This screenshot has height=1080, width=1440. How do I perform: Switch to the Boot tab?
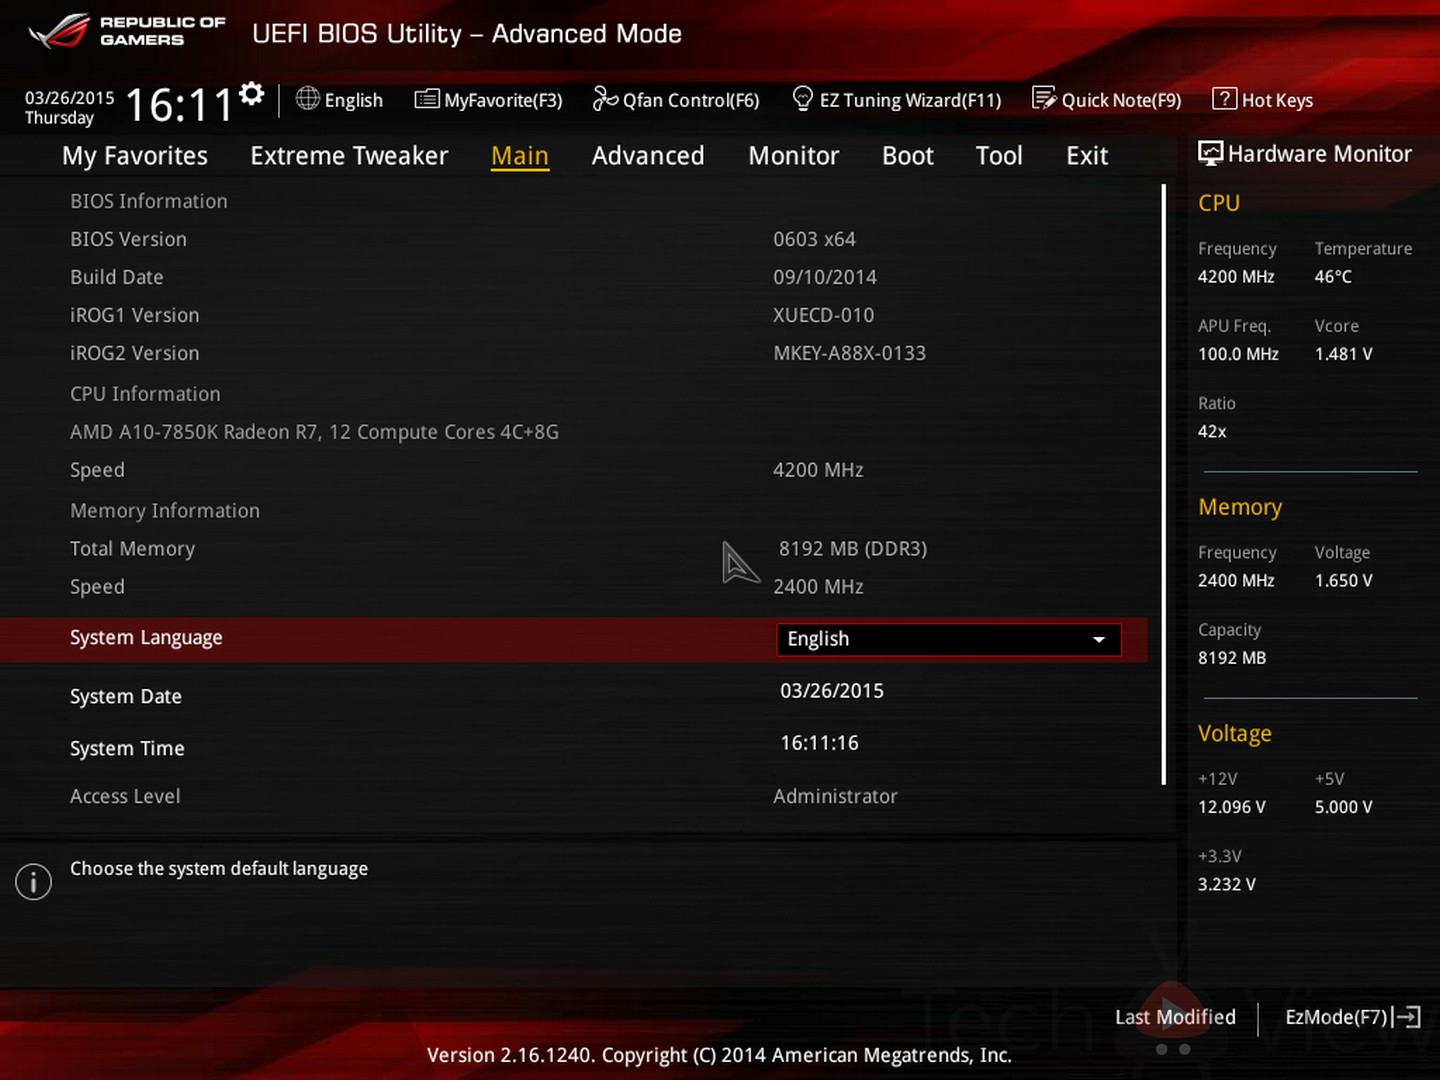point(908,156)
